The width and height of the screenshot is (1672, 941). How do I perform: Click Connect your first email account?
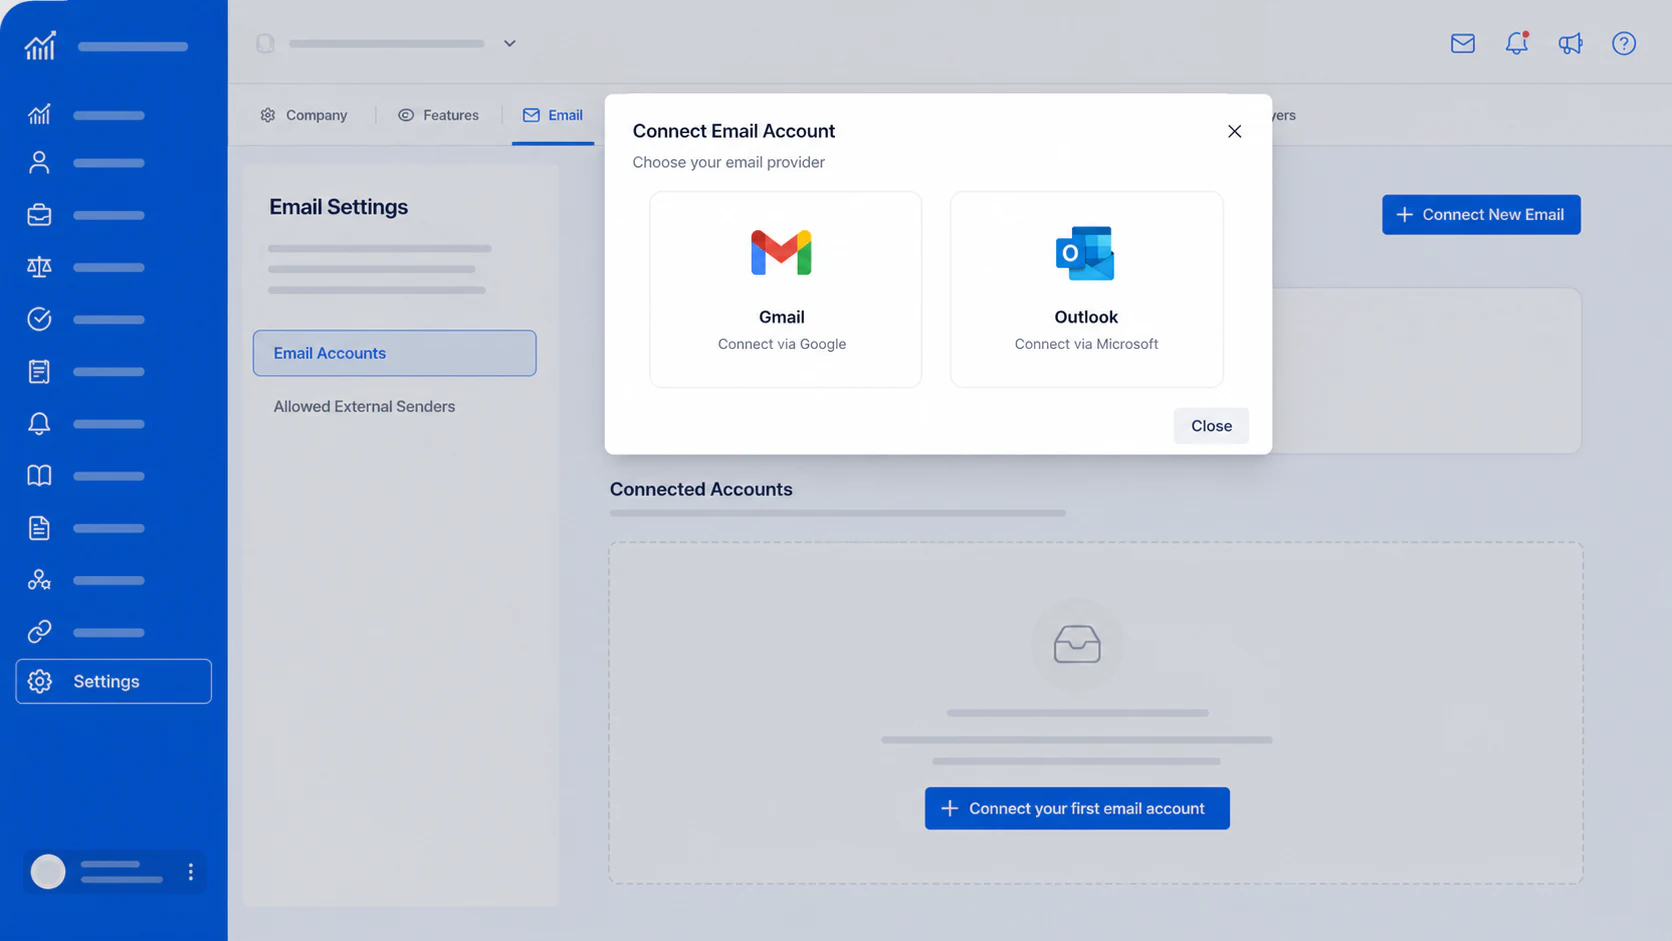pyautogui.click(x=1077, y=808)
